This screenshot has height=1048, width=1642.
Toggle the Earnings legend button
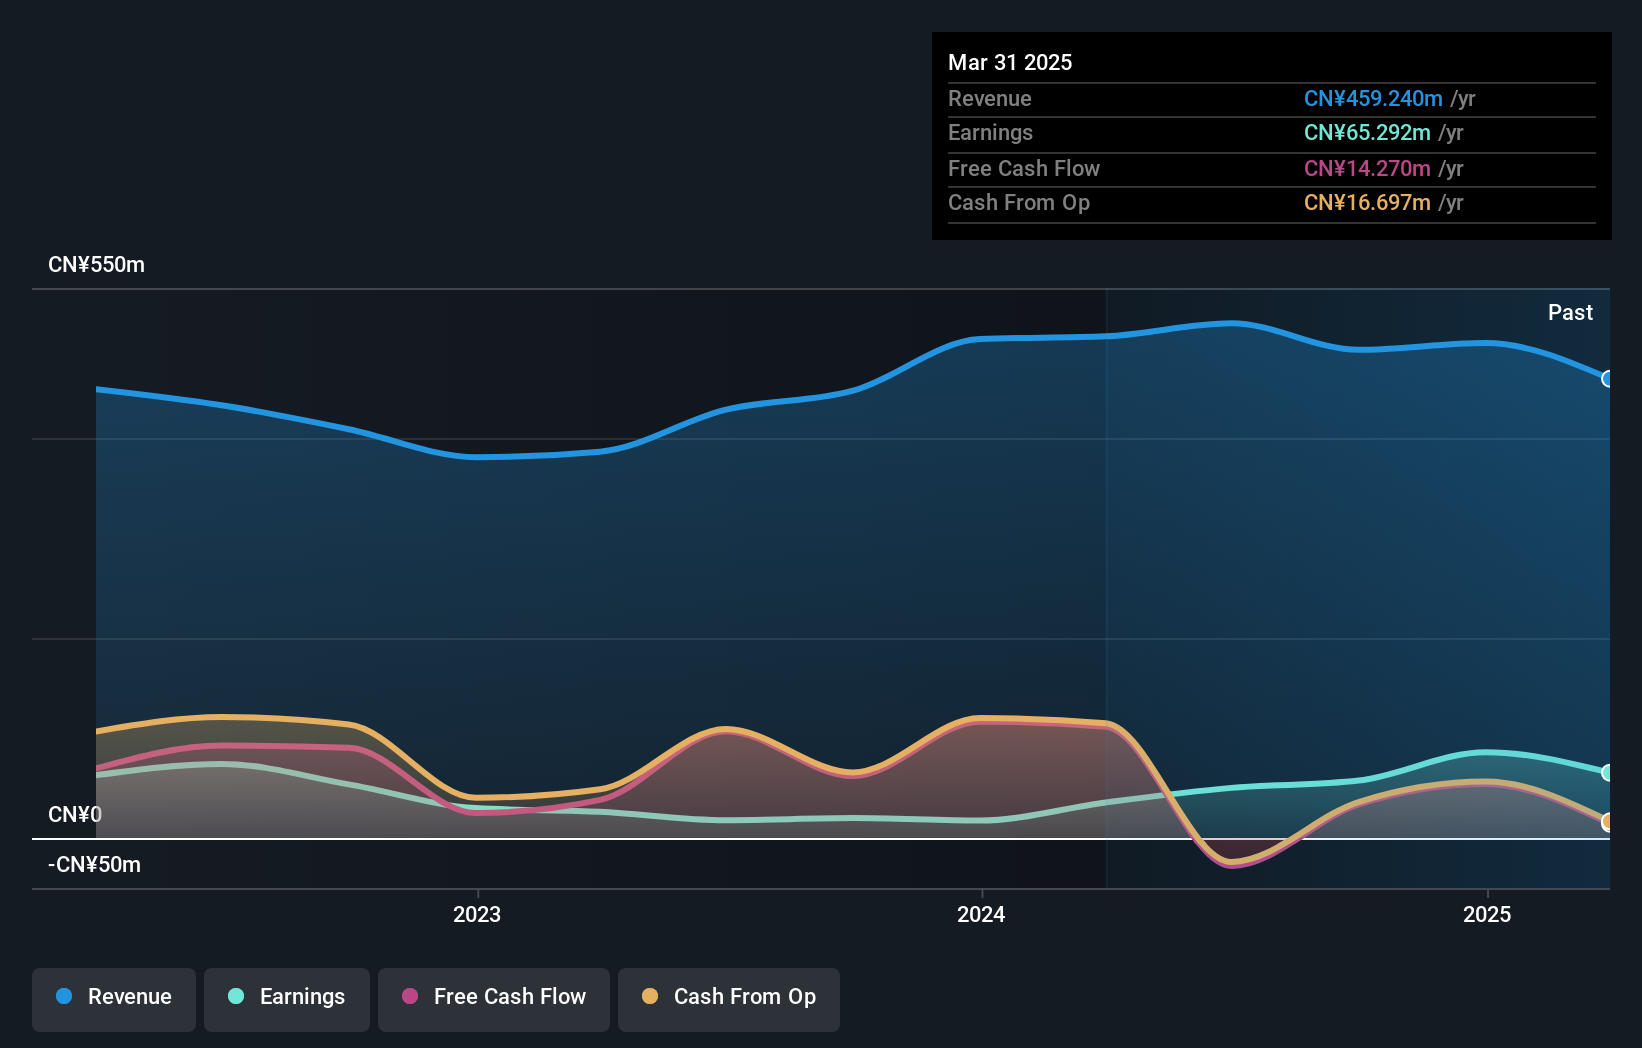click(x=287, y=999)
